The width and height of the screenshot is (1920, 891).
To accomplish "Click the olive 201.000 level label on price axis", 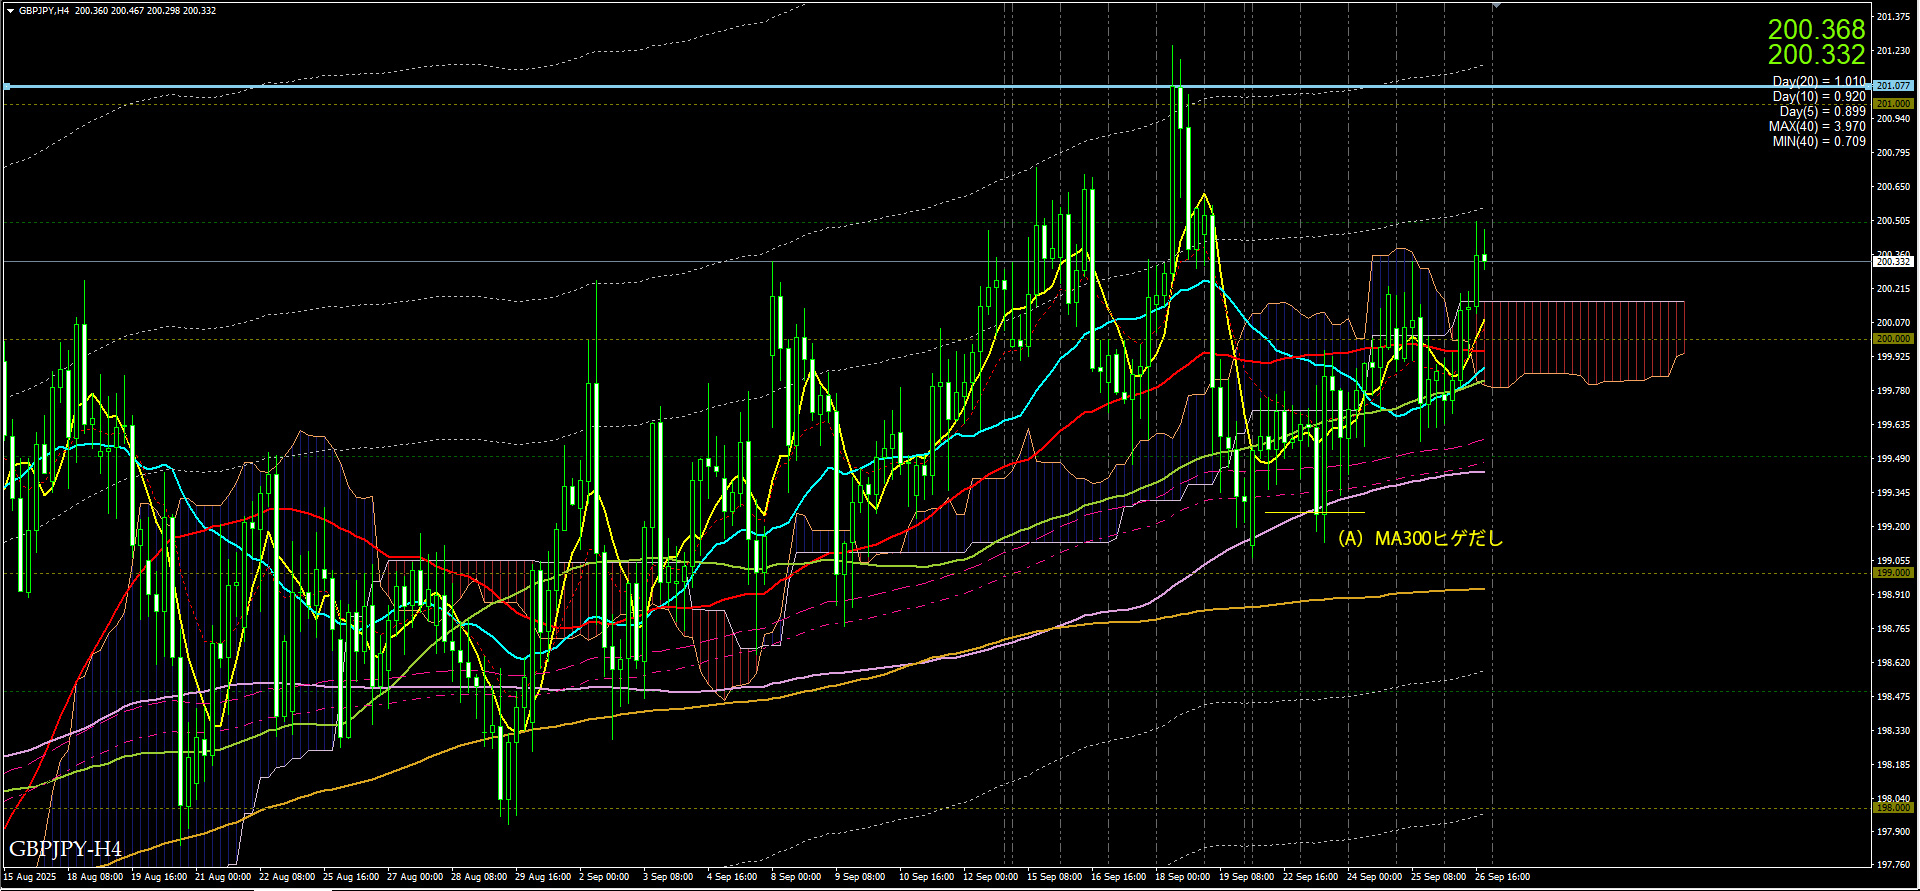I will click(x=1893, y=104).
